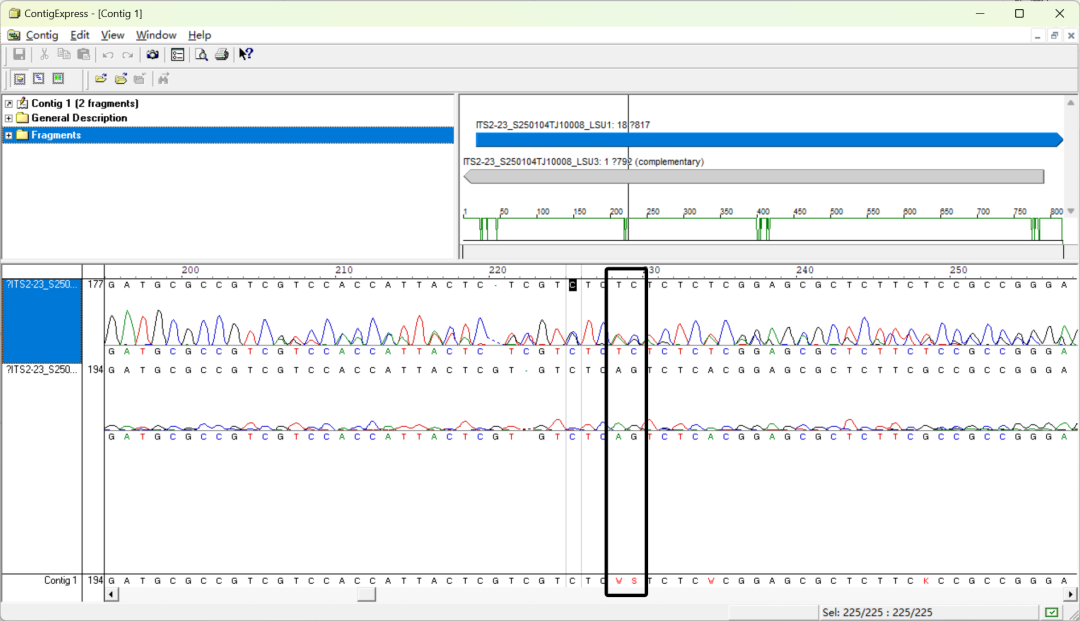The height and width of the screenshot is (621, 1080).
Task: Click the Cut scissors icon
Action: click(x=44, y=54)
